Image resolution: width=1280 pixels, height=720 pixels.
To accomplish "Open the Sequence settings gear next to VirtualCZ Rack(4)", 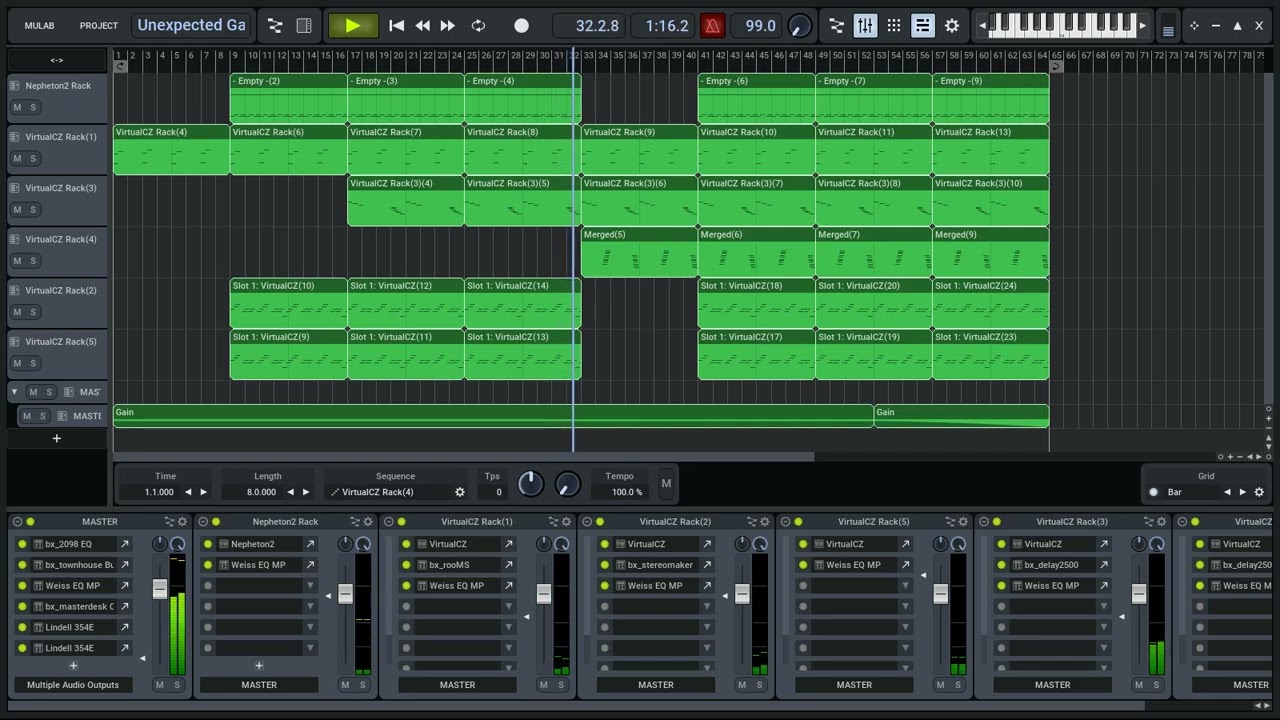I will click(x=460, y=492).
